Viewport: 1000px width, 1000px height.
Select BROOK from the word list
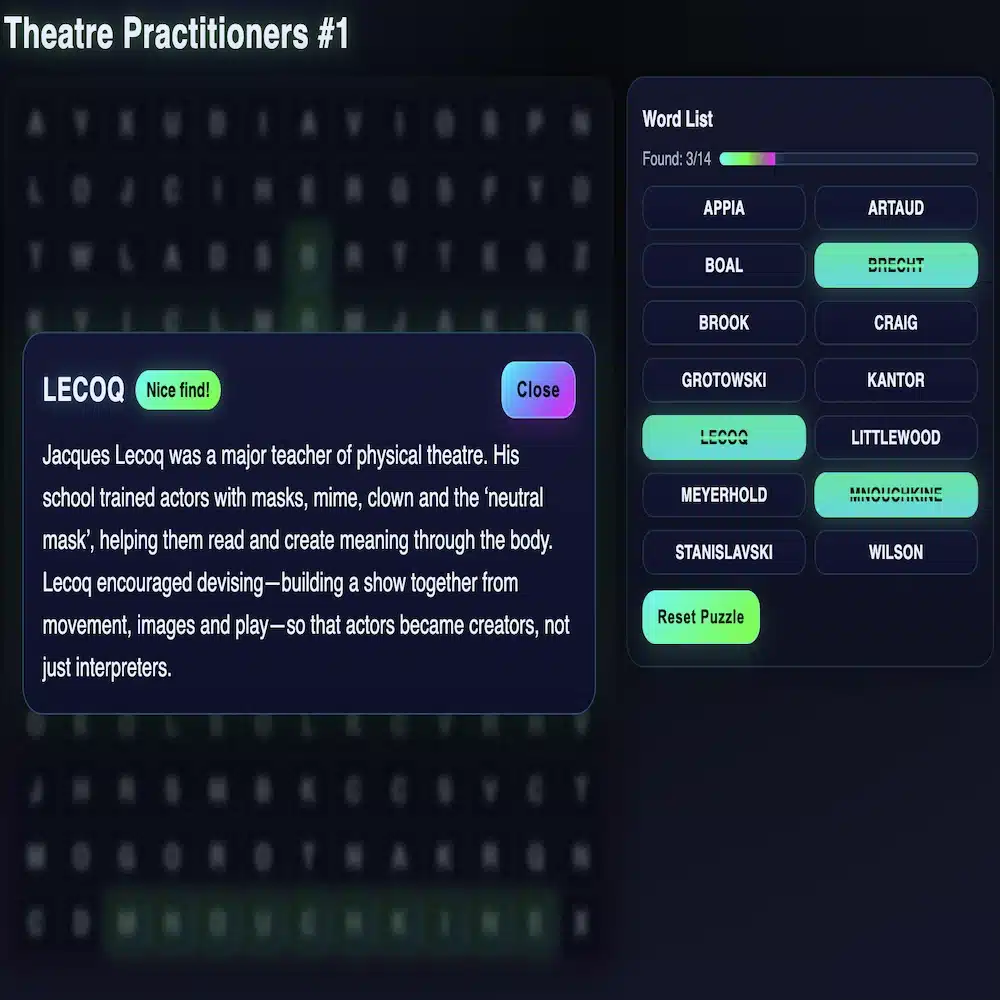(x=723, y=322)
